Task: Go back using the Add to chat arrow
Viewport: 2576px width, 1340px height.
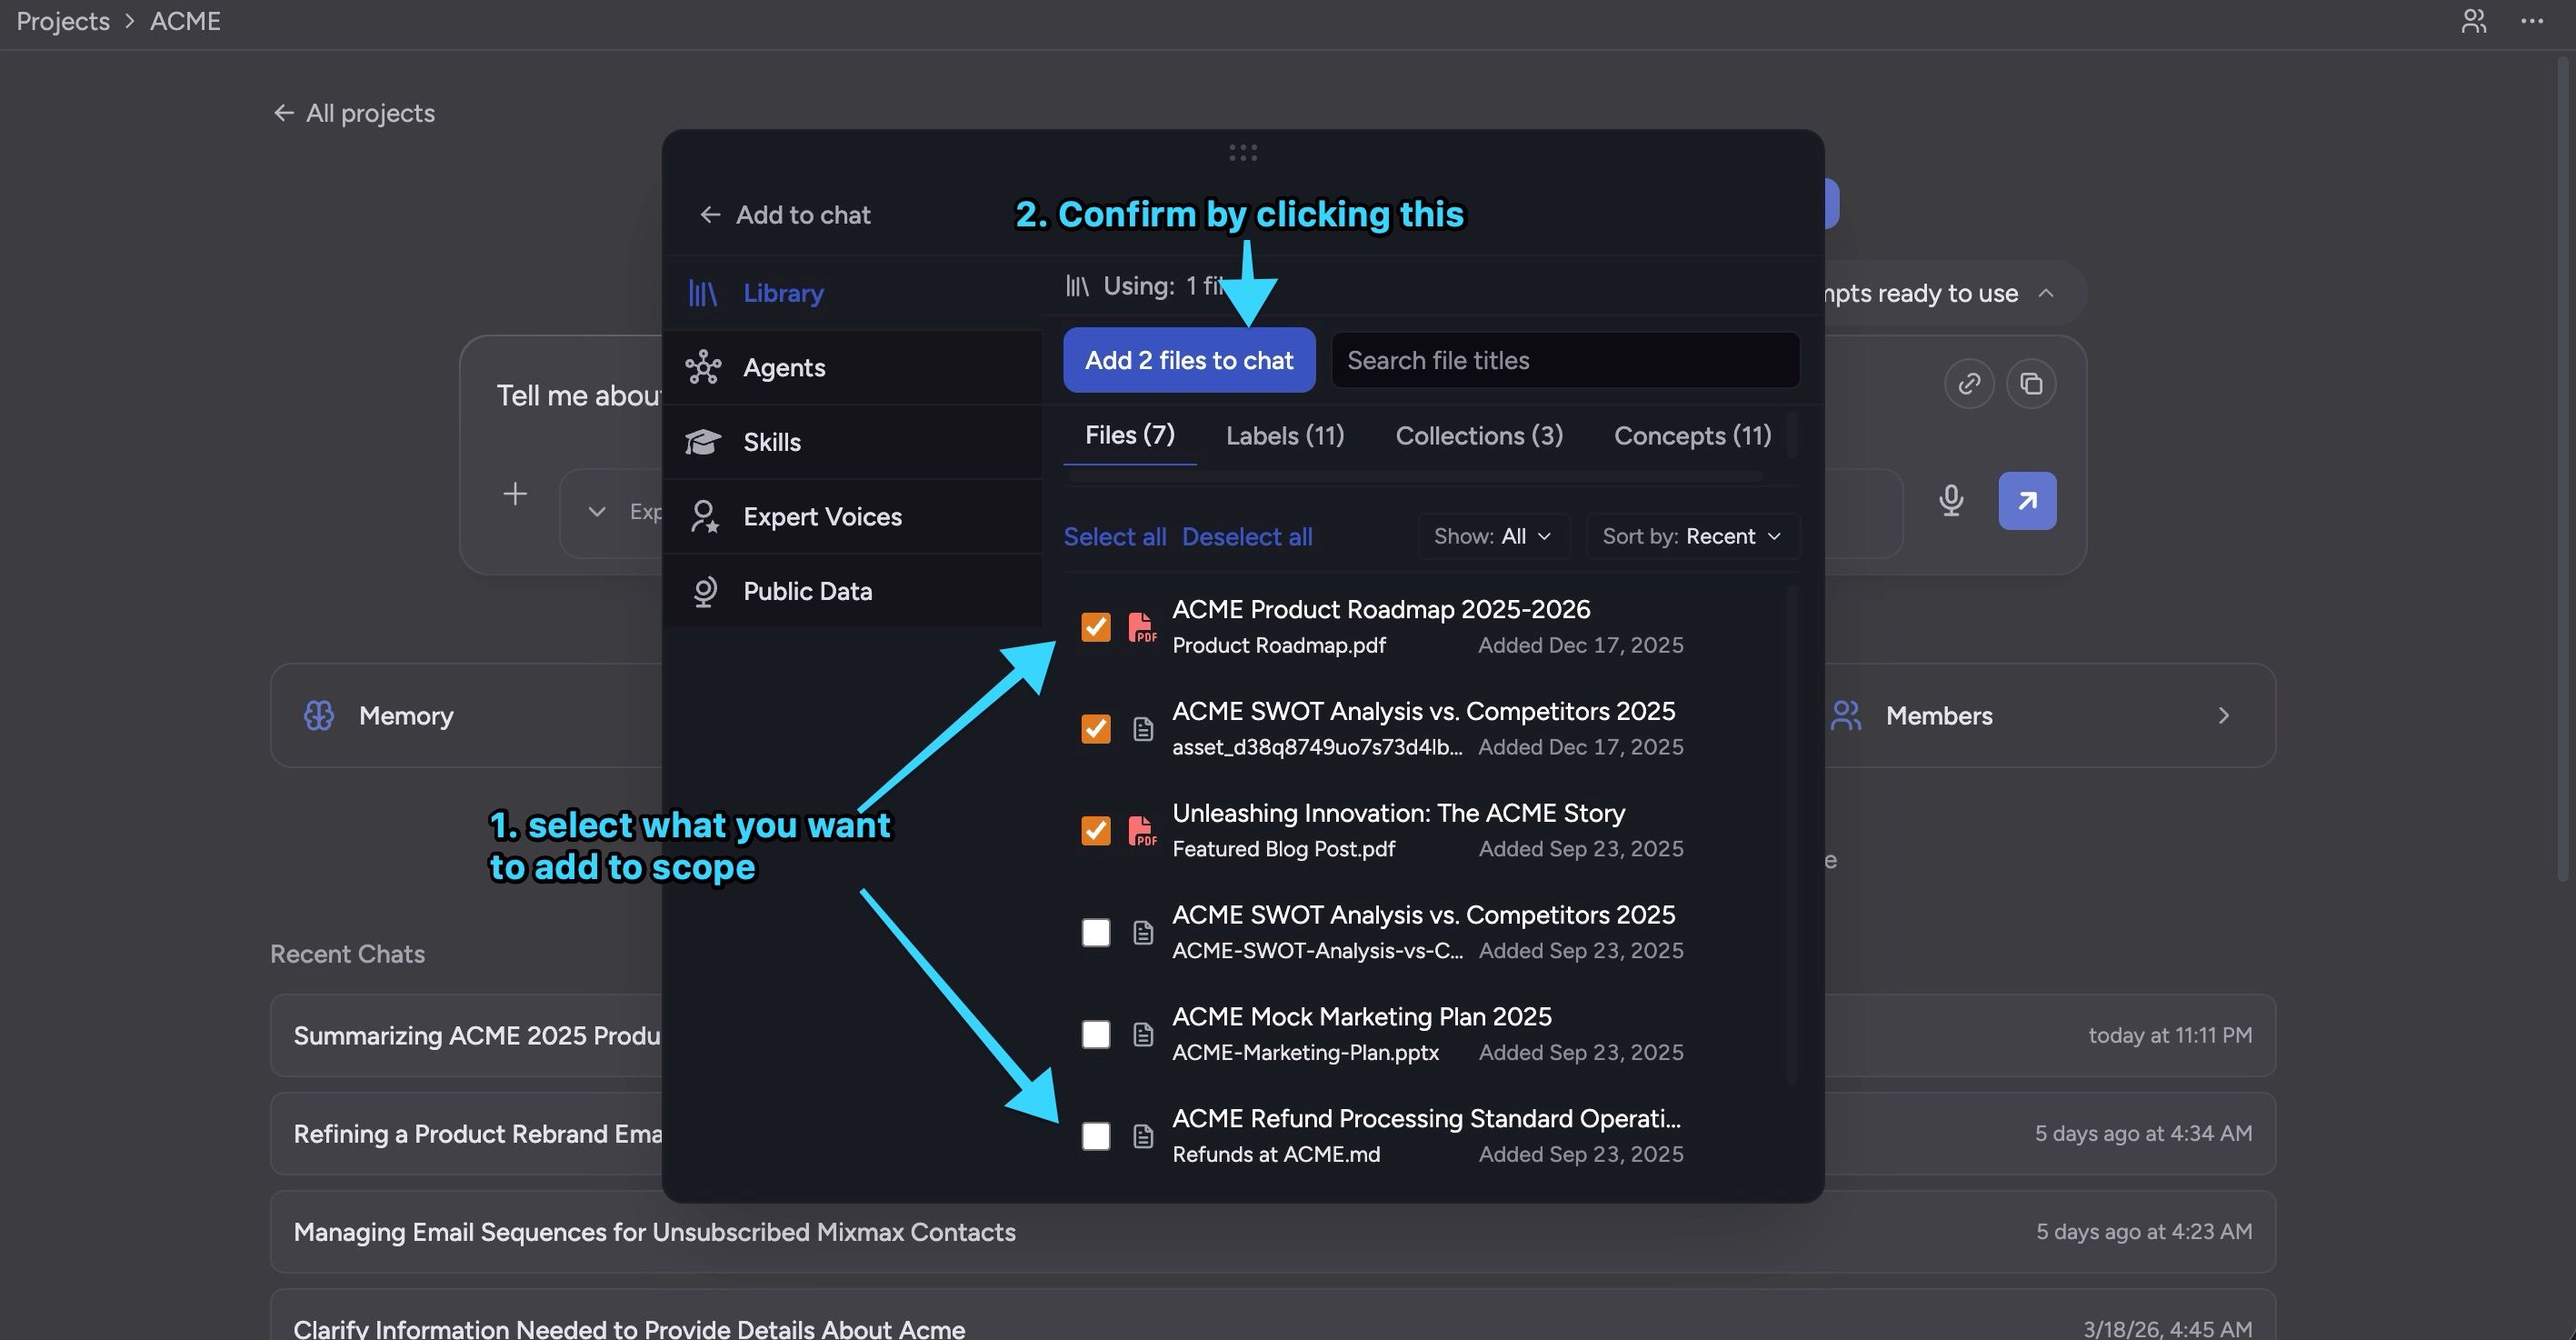Action: pos(710,215)
